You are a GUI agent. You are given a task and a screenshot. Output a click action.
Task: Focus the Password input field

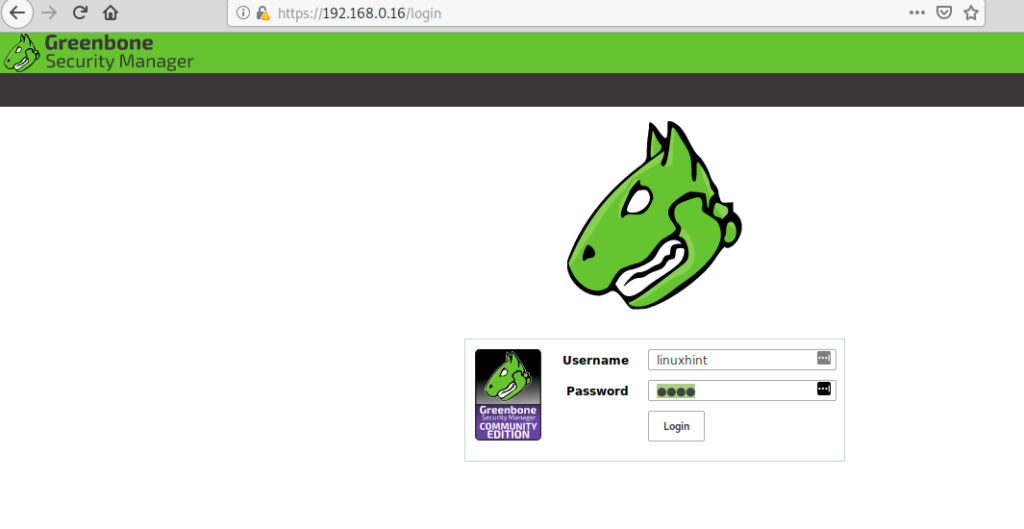(742, 391)
